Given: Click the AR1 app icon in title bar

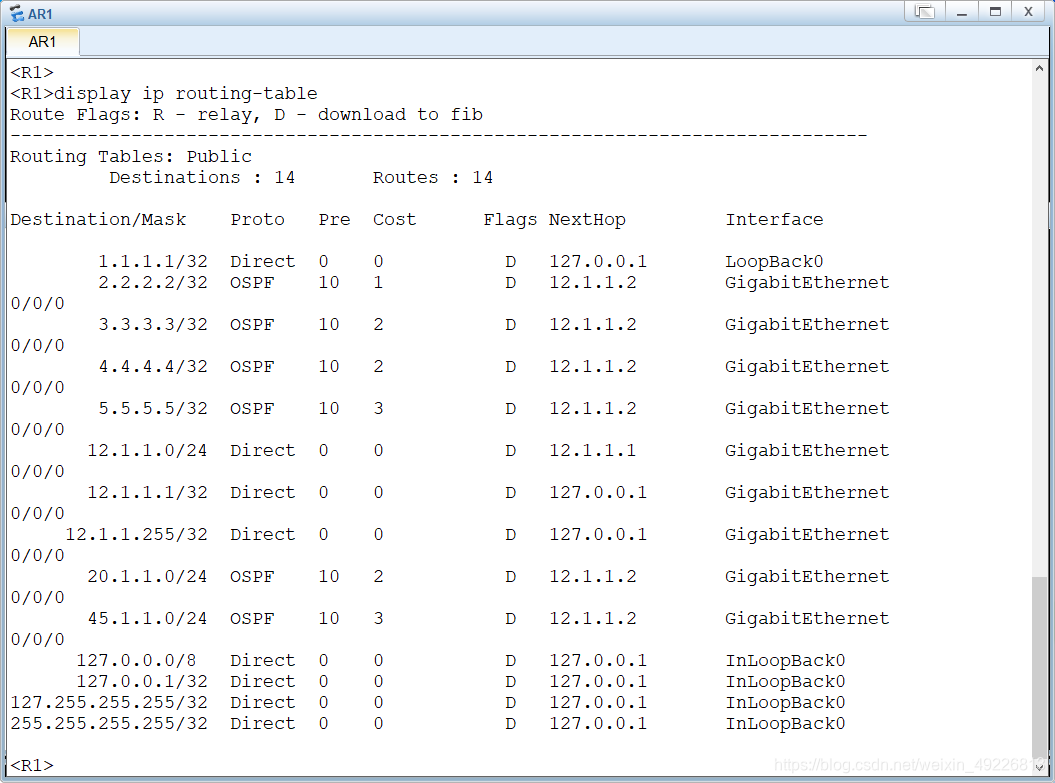Looking at the screenshot, I should click(x=16, y=13).
